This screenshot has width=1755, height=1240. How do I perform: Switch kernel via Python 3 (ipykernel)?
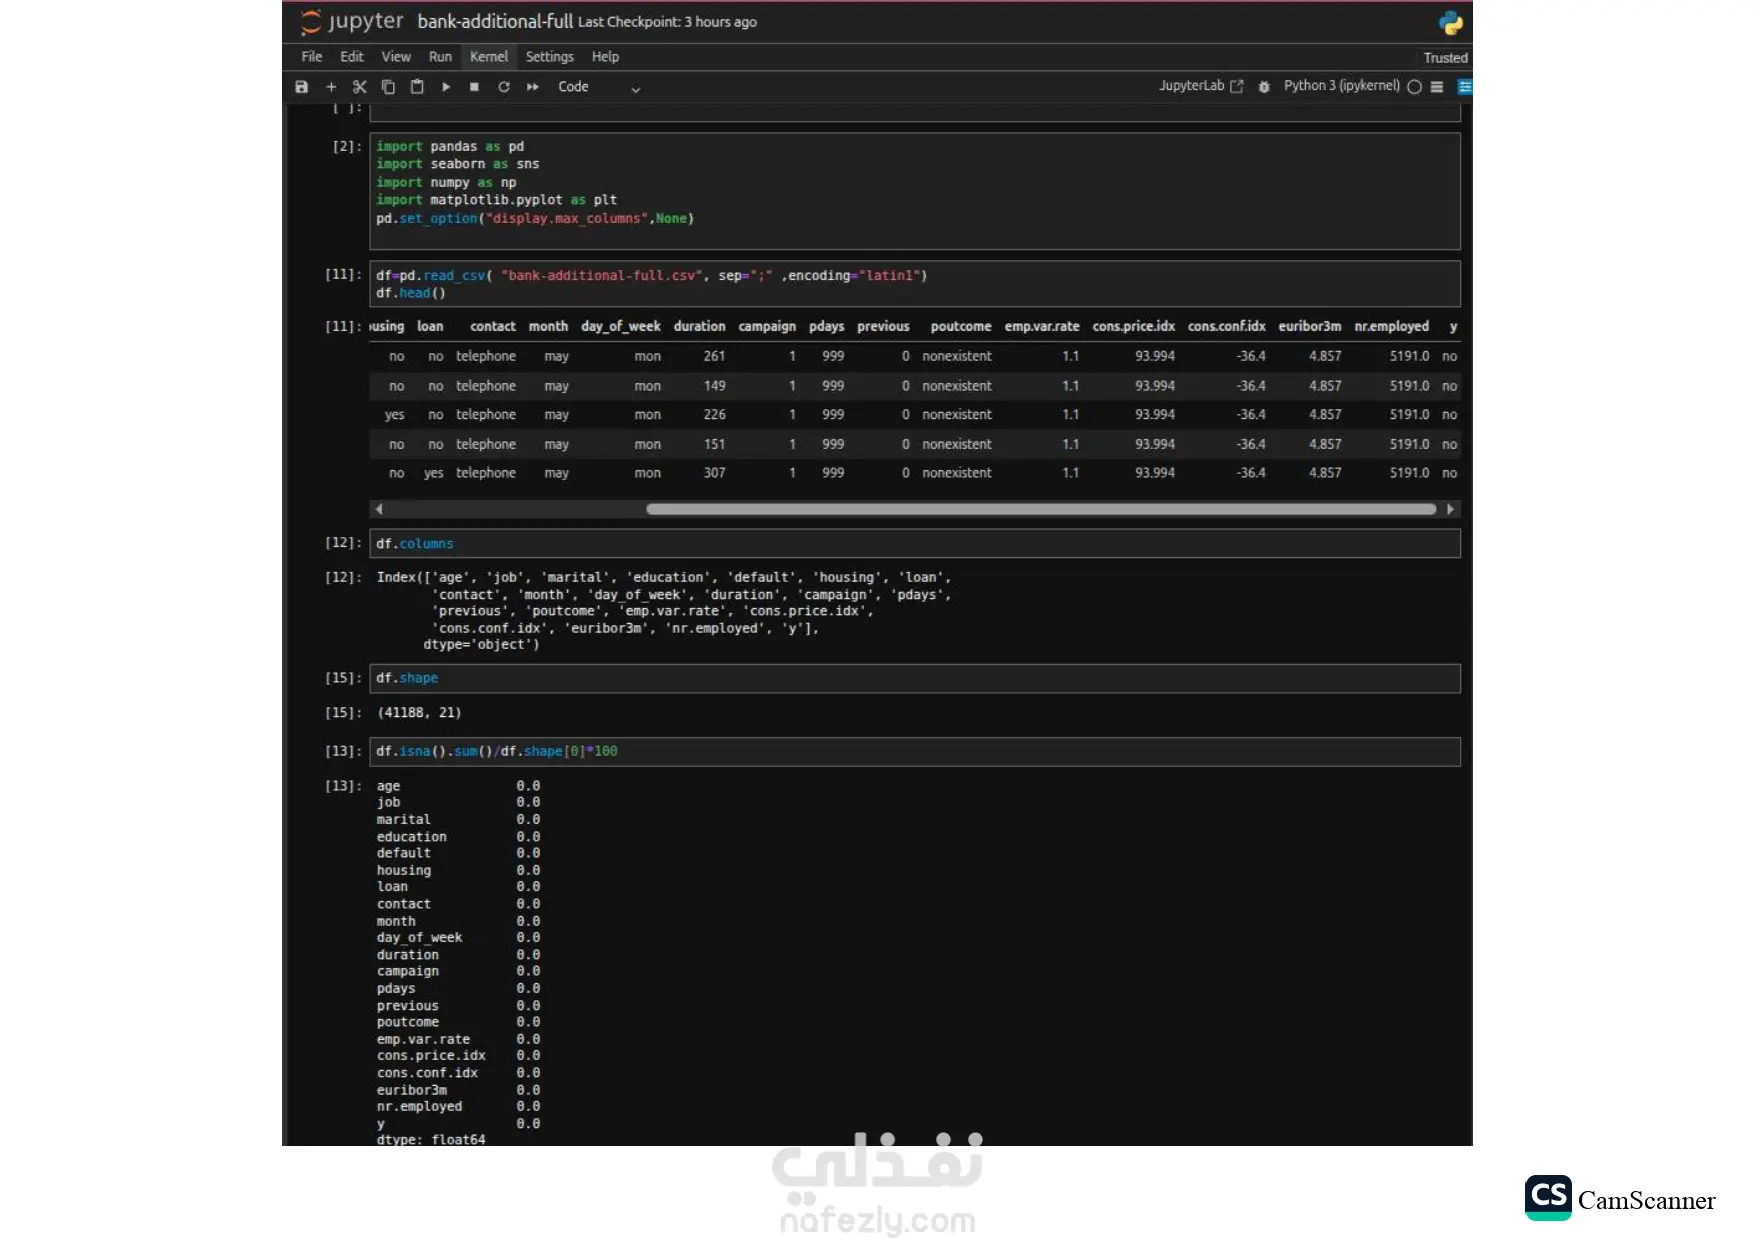1341,86
